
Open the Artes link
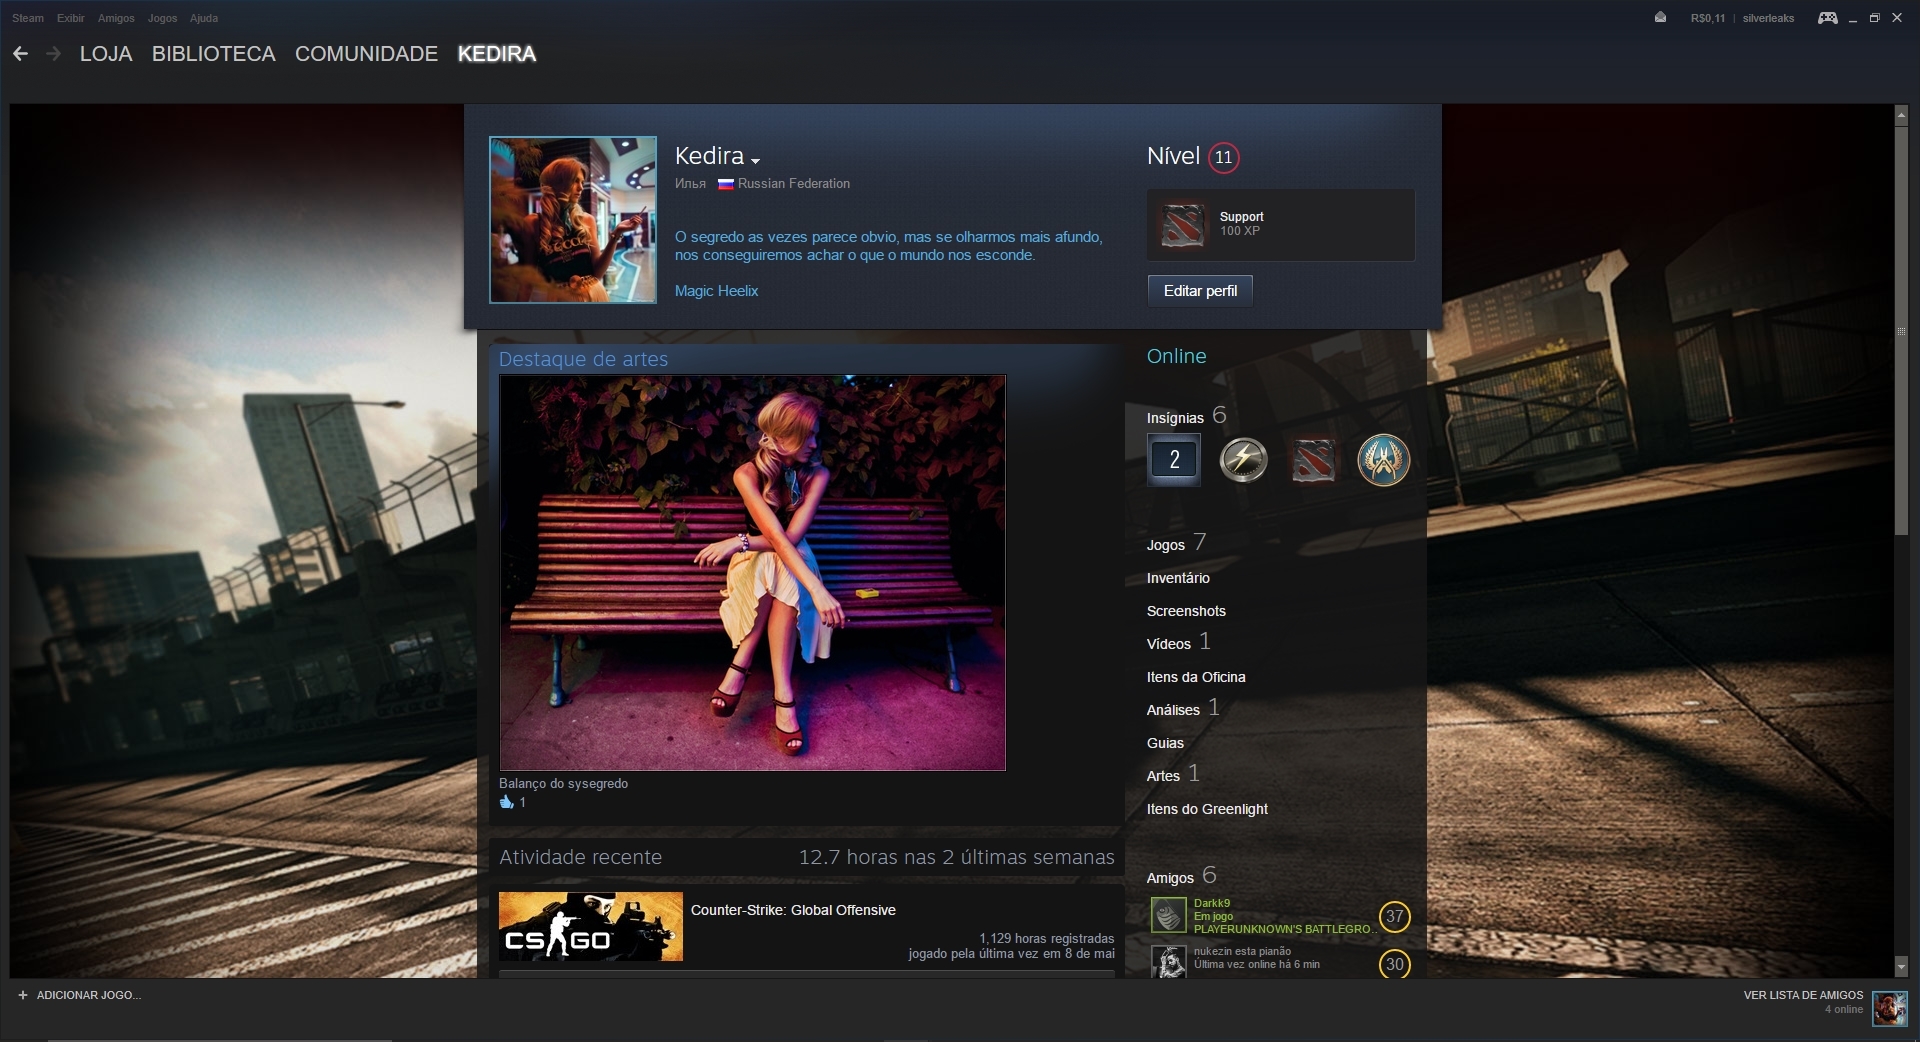[x=1163, y=776]
